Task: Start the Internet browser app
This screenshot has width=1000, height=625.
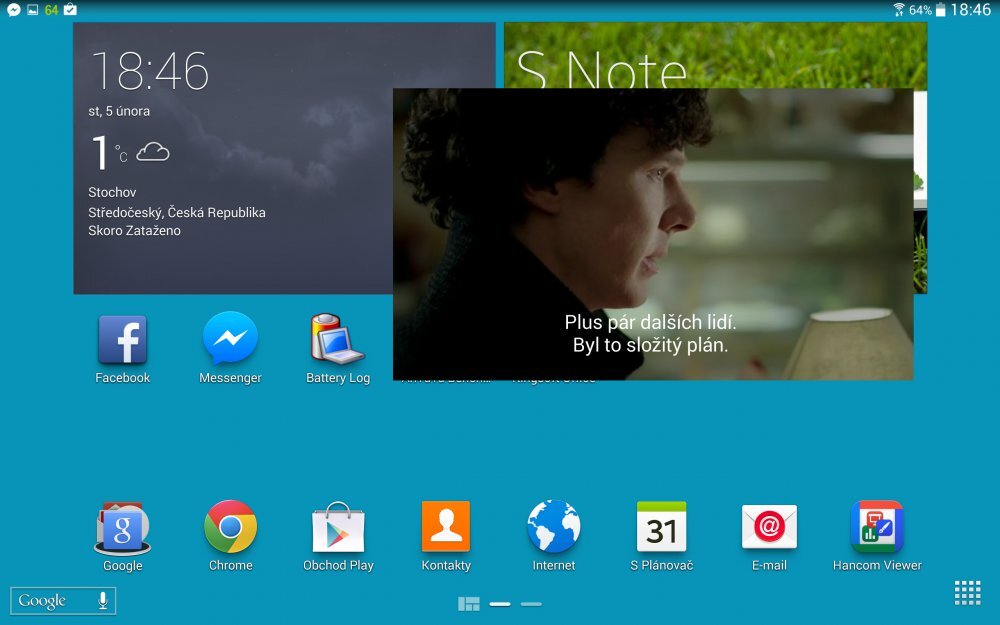Action: click(553, 525)
